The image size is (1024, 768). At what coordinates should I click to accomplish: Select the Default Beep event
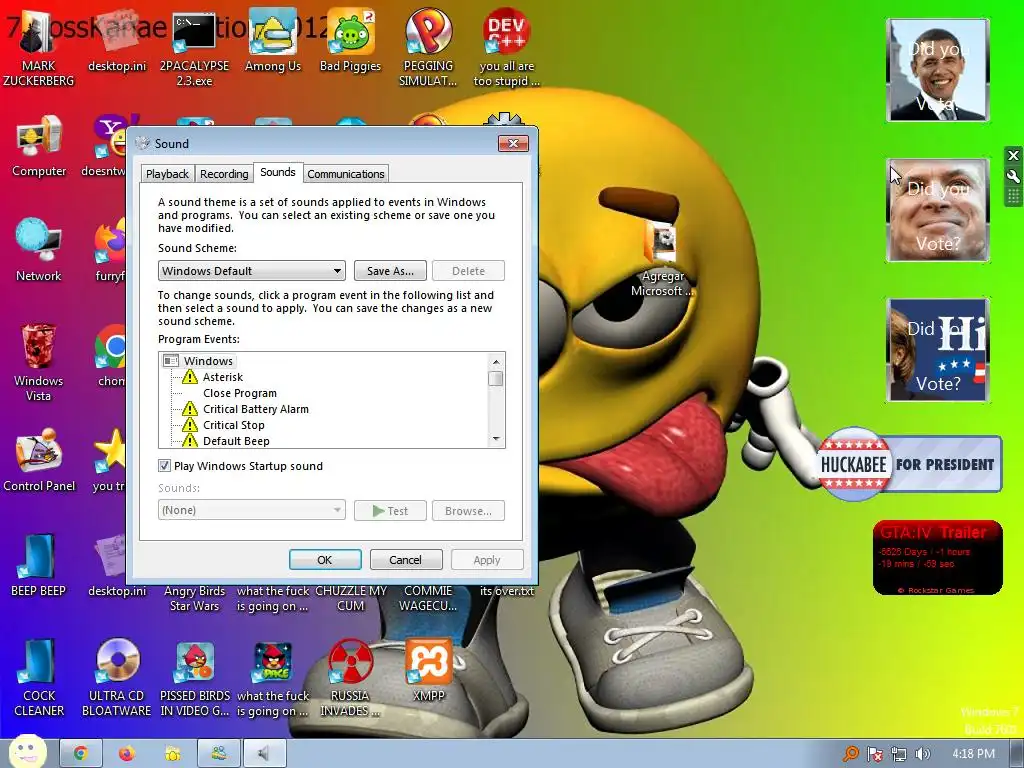(x=236, y=441)
